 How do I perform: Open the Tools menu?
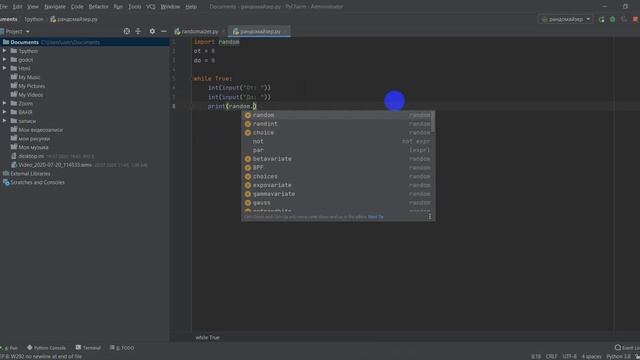pos(135,7)
